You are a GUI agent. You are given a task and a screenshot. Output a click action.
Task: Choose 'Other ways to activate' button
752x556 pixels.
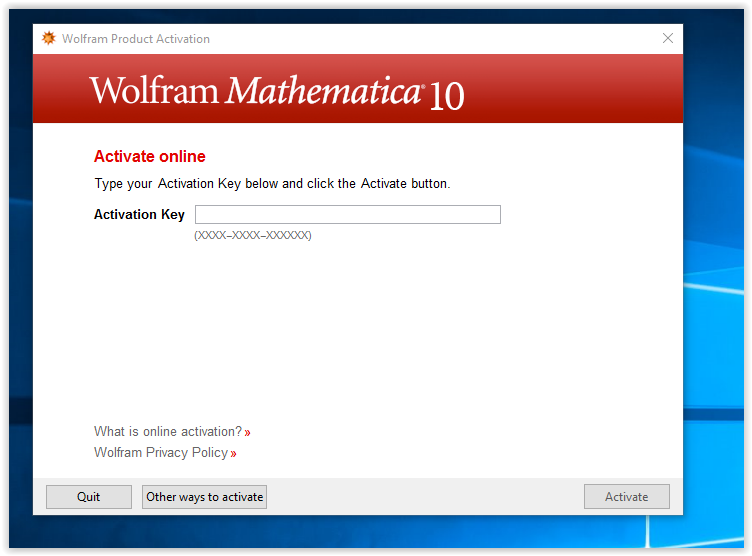205,497
